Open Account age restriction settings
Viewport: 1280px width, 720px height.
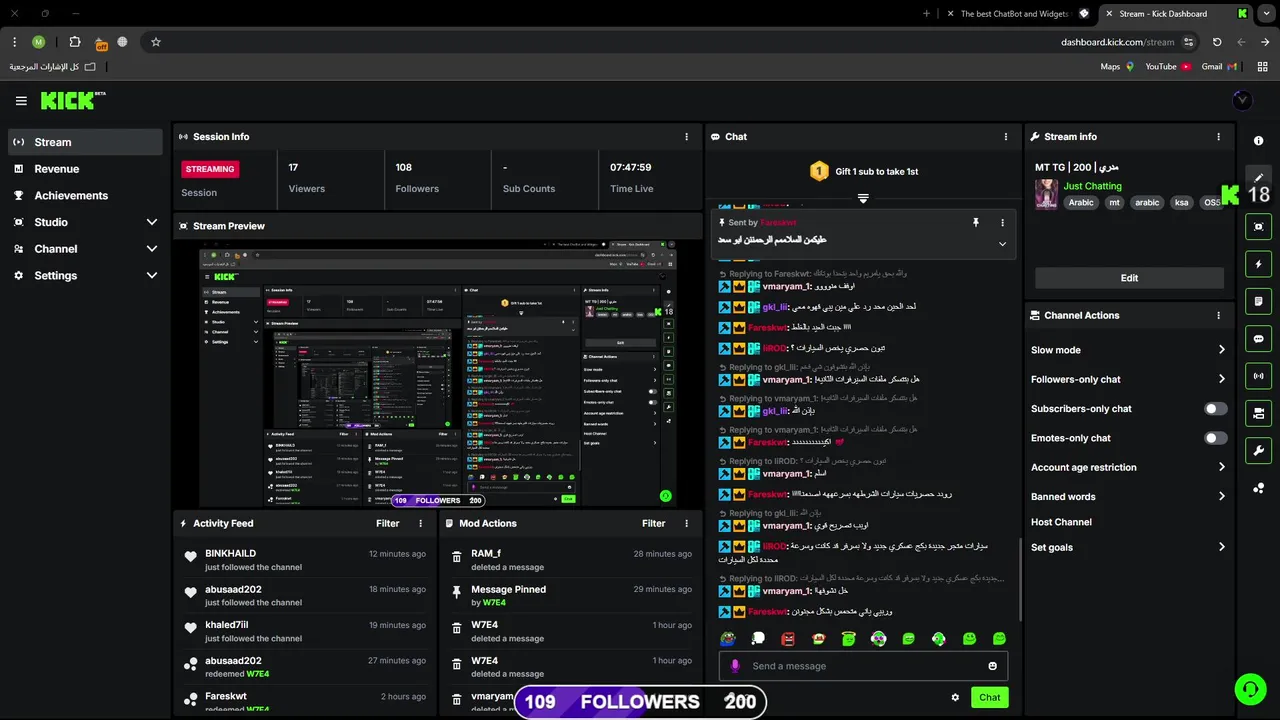[x=1129, y=467]
